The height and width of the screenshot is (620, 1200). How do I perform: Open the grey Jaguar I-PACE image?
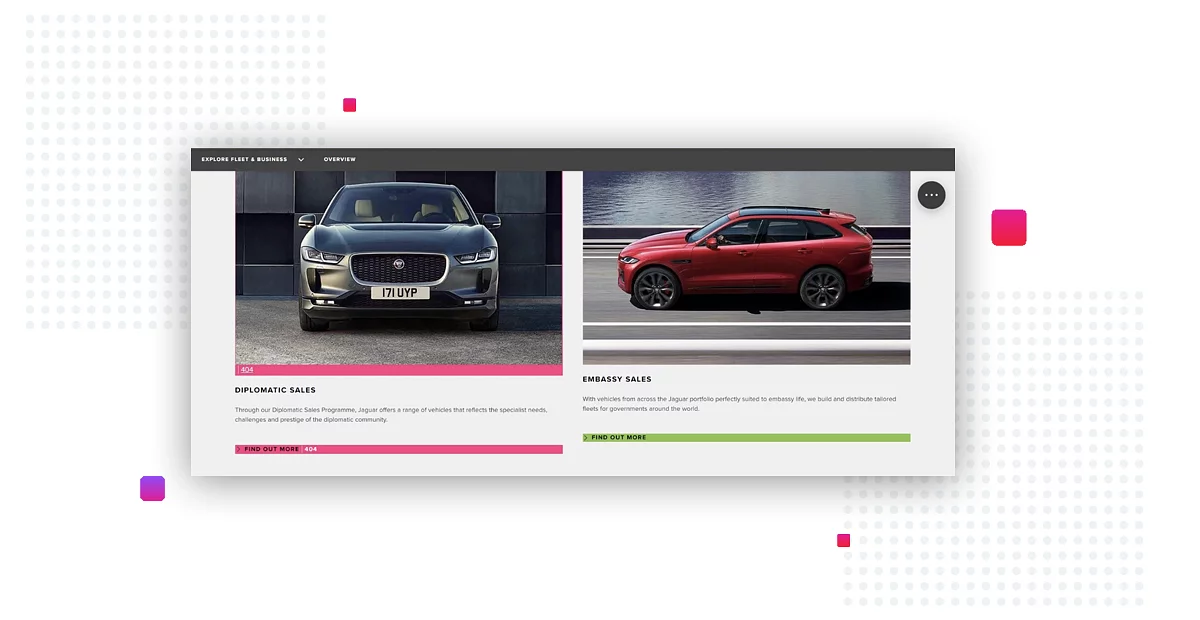tap(399, 267)
